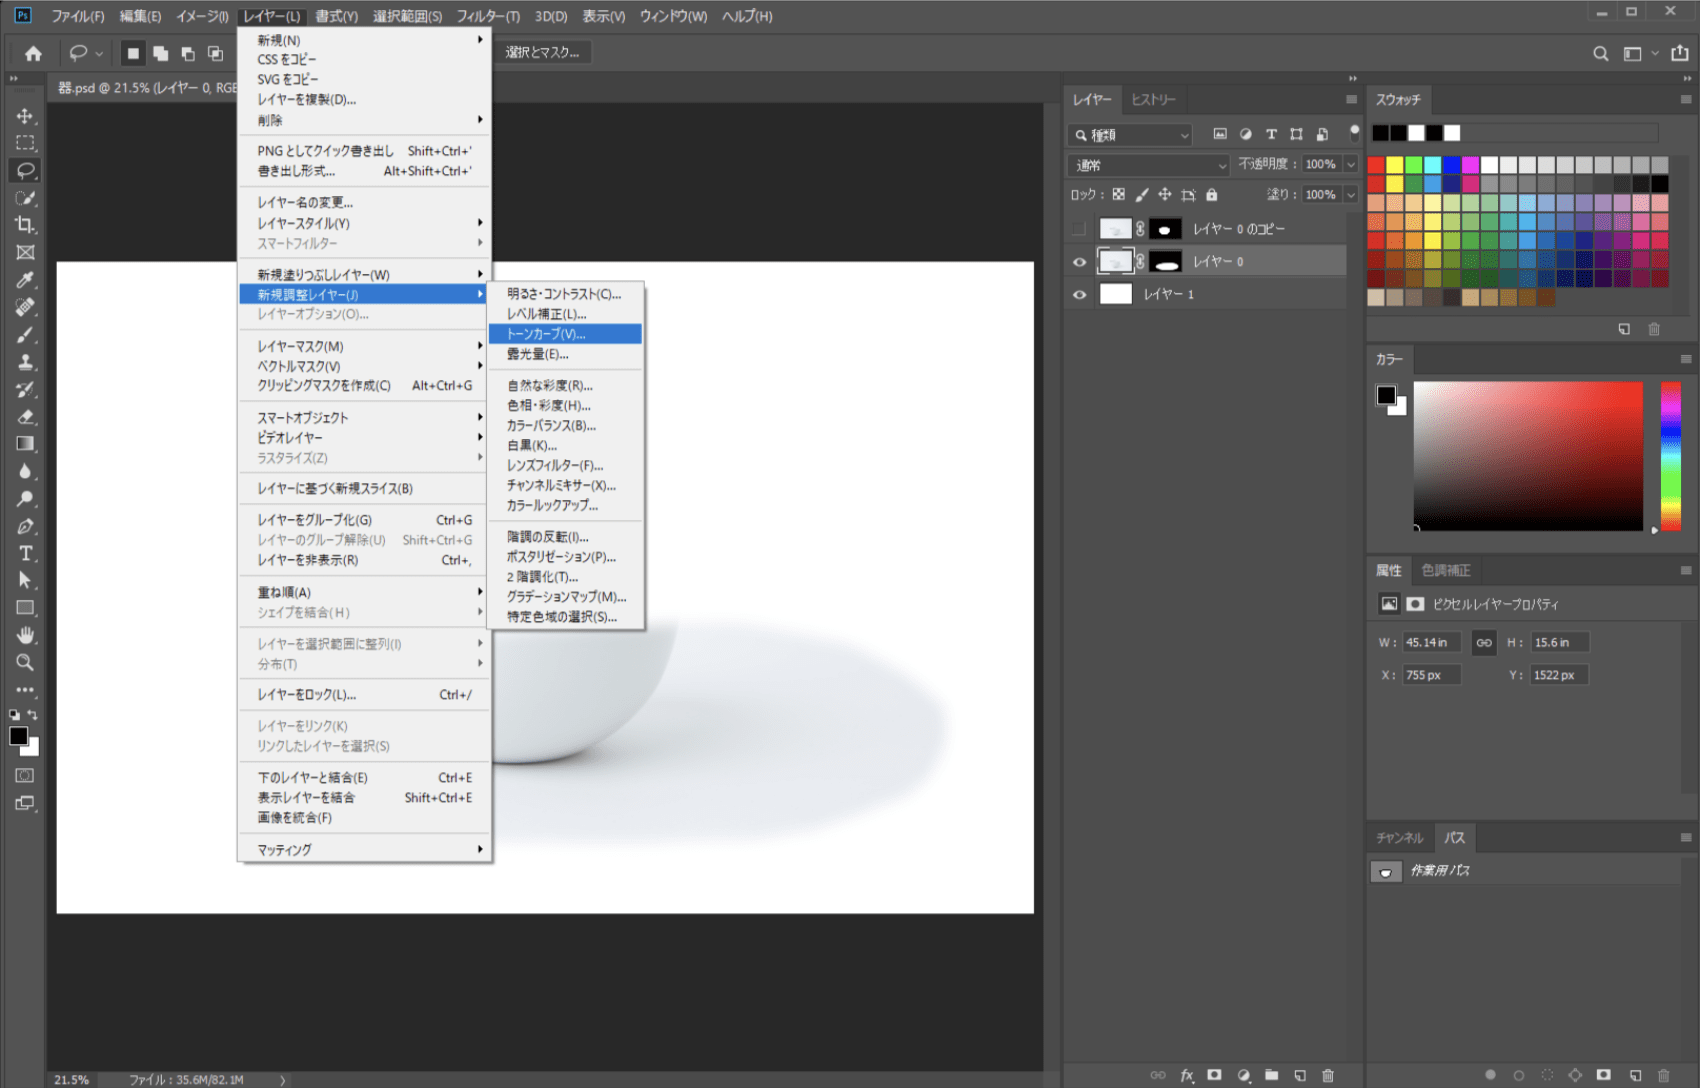Screen dimensions: 1700x1088
Task: Click the W width input field
Action: (1430, 643)
